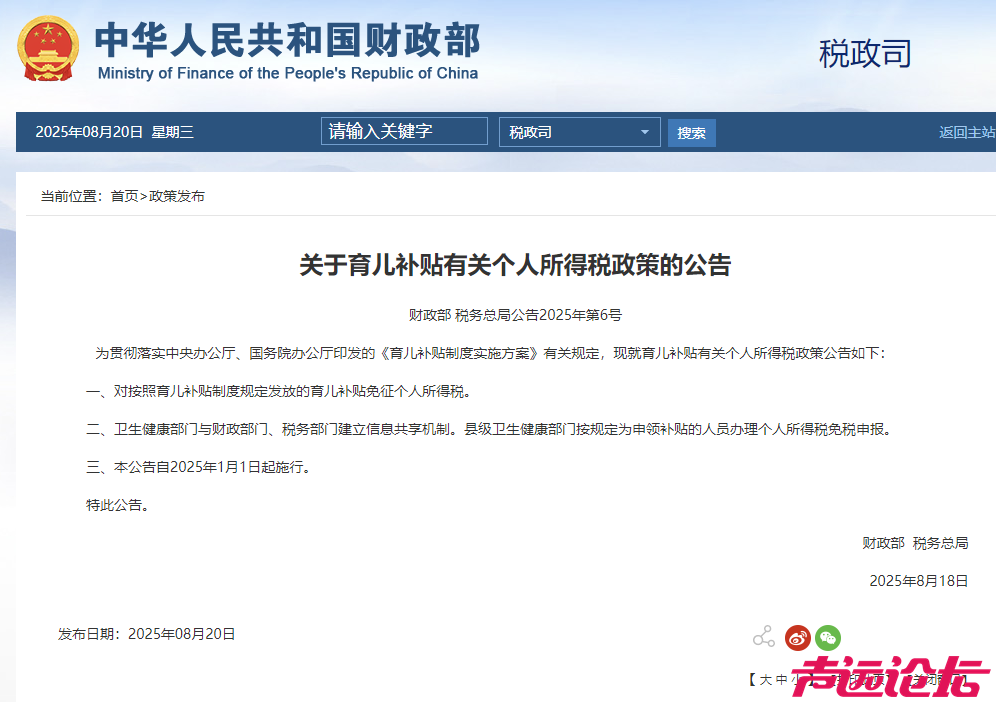The width and height of the screenshot is (996, 702).
Task: Open the 税政司 search category dropdown
Action: [x=580, y=131]
